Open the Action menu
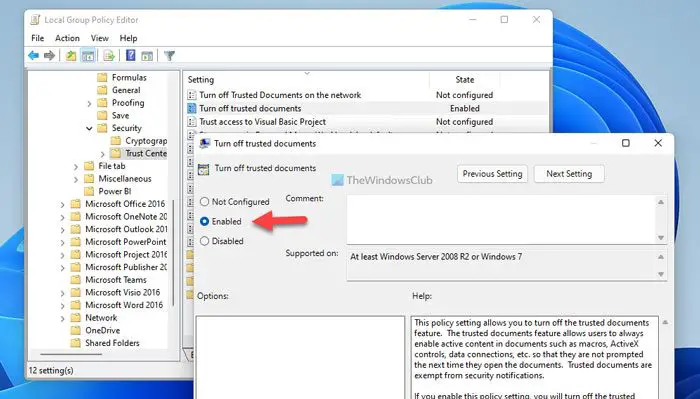 coord(67,38)
